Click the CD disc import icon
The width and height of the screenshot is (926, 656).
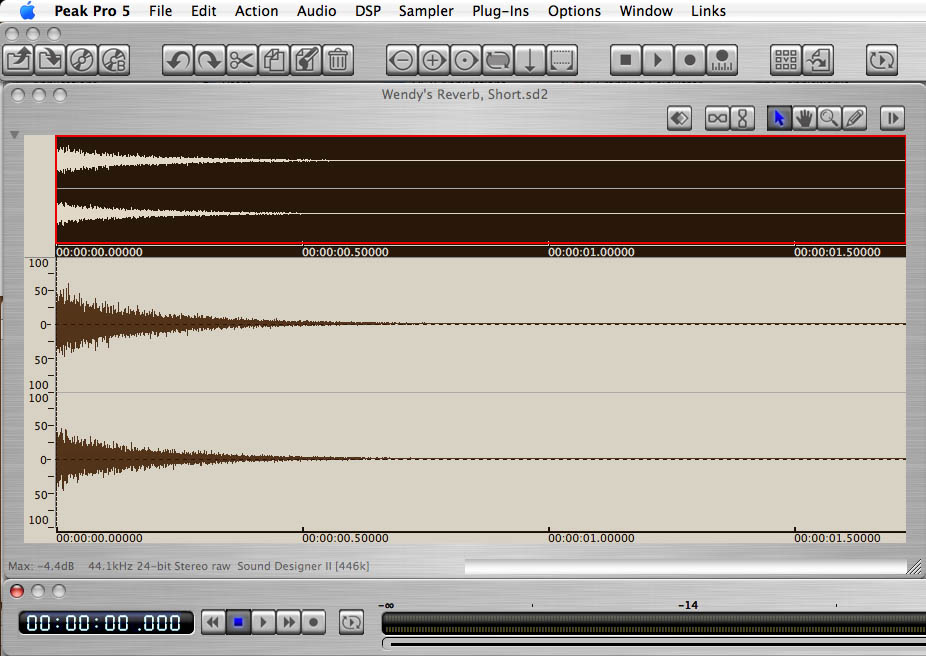[x=82, y=60]
